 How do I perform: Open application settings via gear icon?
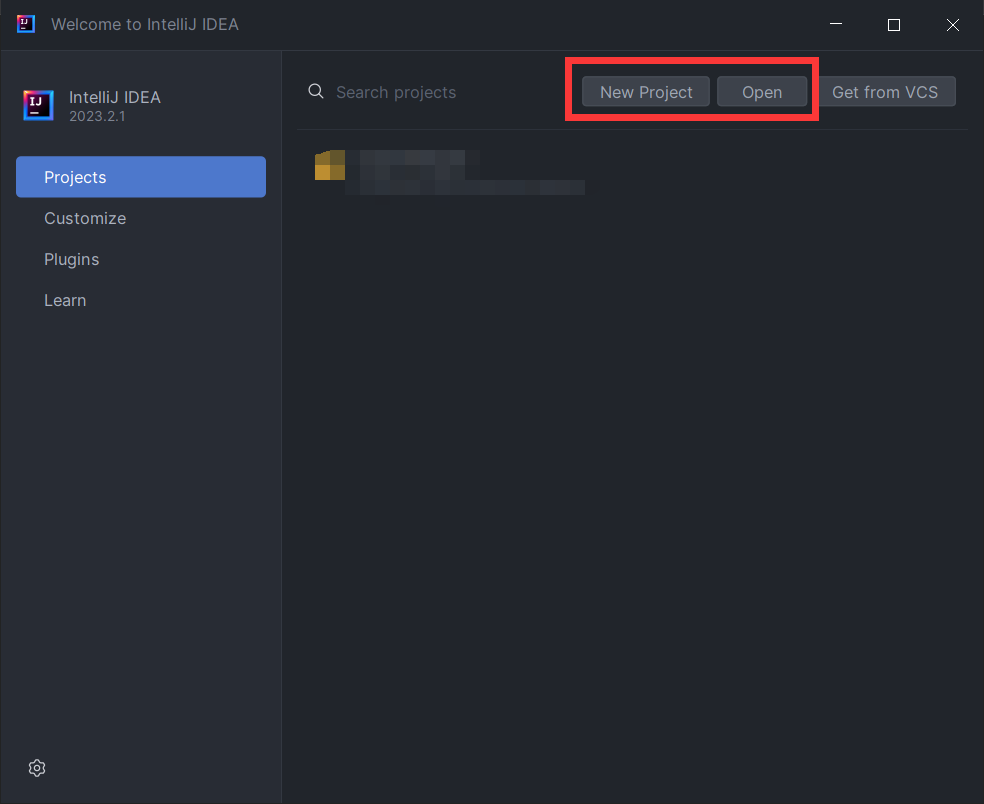pos(37,768)
